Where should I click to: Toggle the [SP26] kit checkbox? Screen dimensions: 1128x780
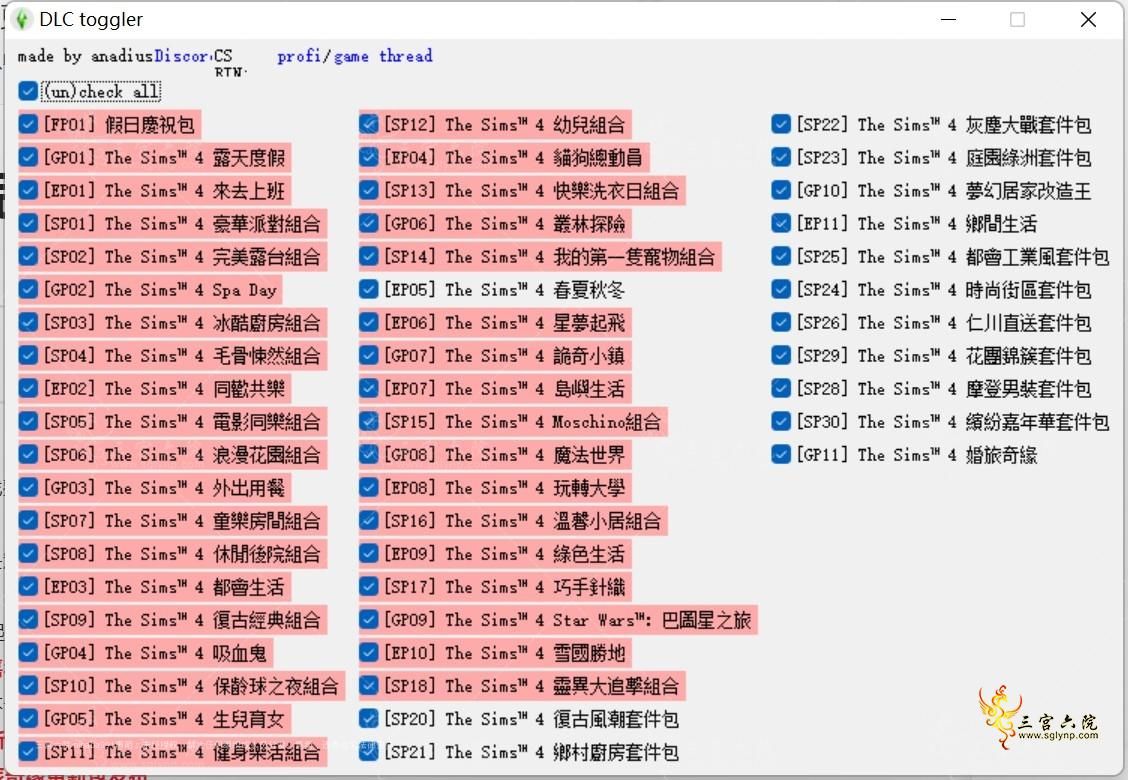pos(781,323)
